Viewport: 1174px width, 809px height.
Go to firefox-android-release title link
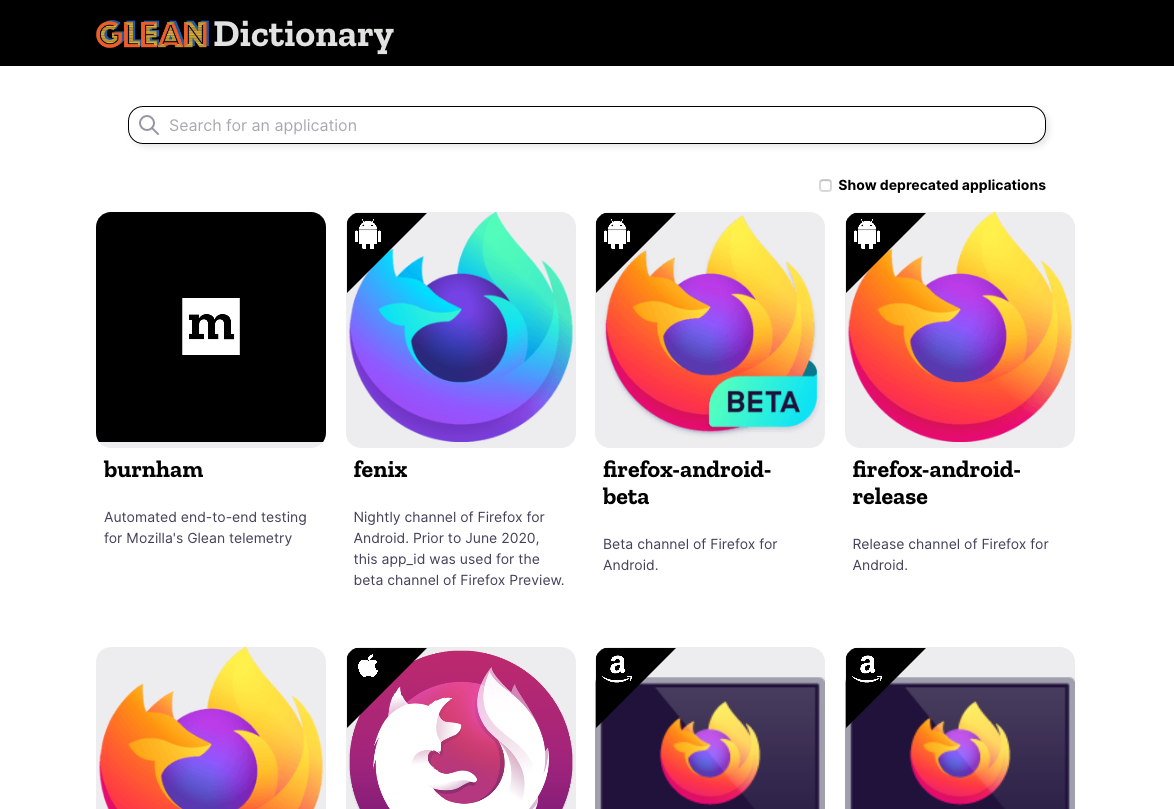pyautogui.click(x=936, y=482)
